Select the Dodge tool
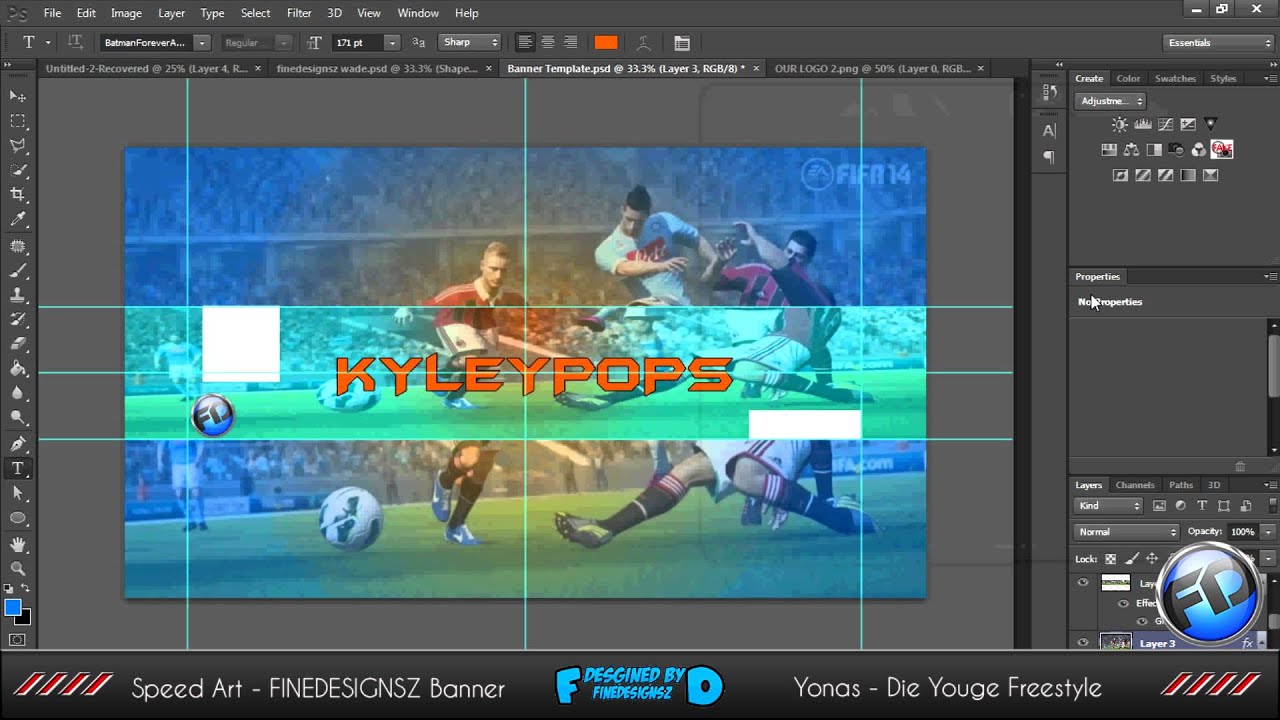The image size is (1280, 720). click(18, 418)
